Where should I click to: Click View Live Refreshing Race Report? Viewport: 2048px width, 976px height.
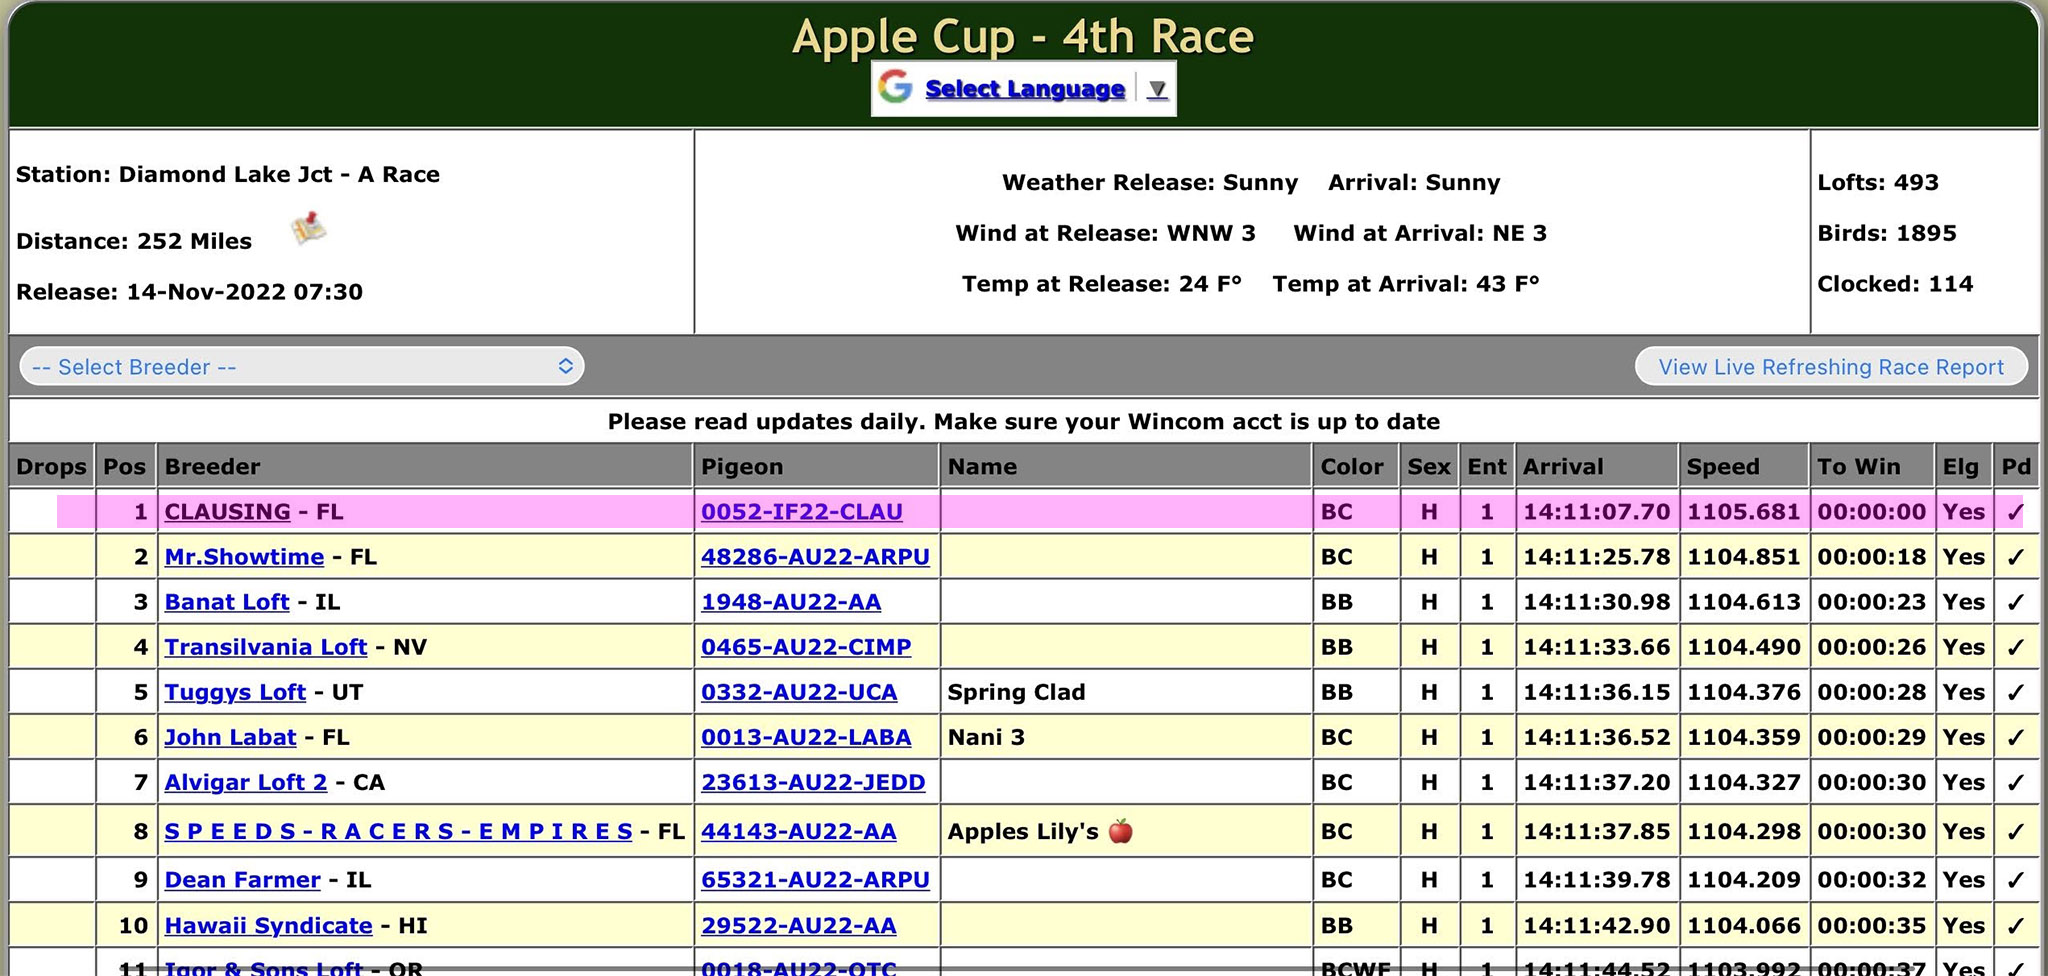(x=1831, y=367)
